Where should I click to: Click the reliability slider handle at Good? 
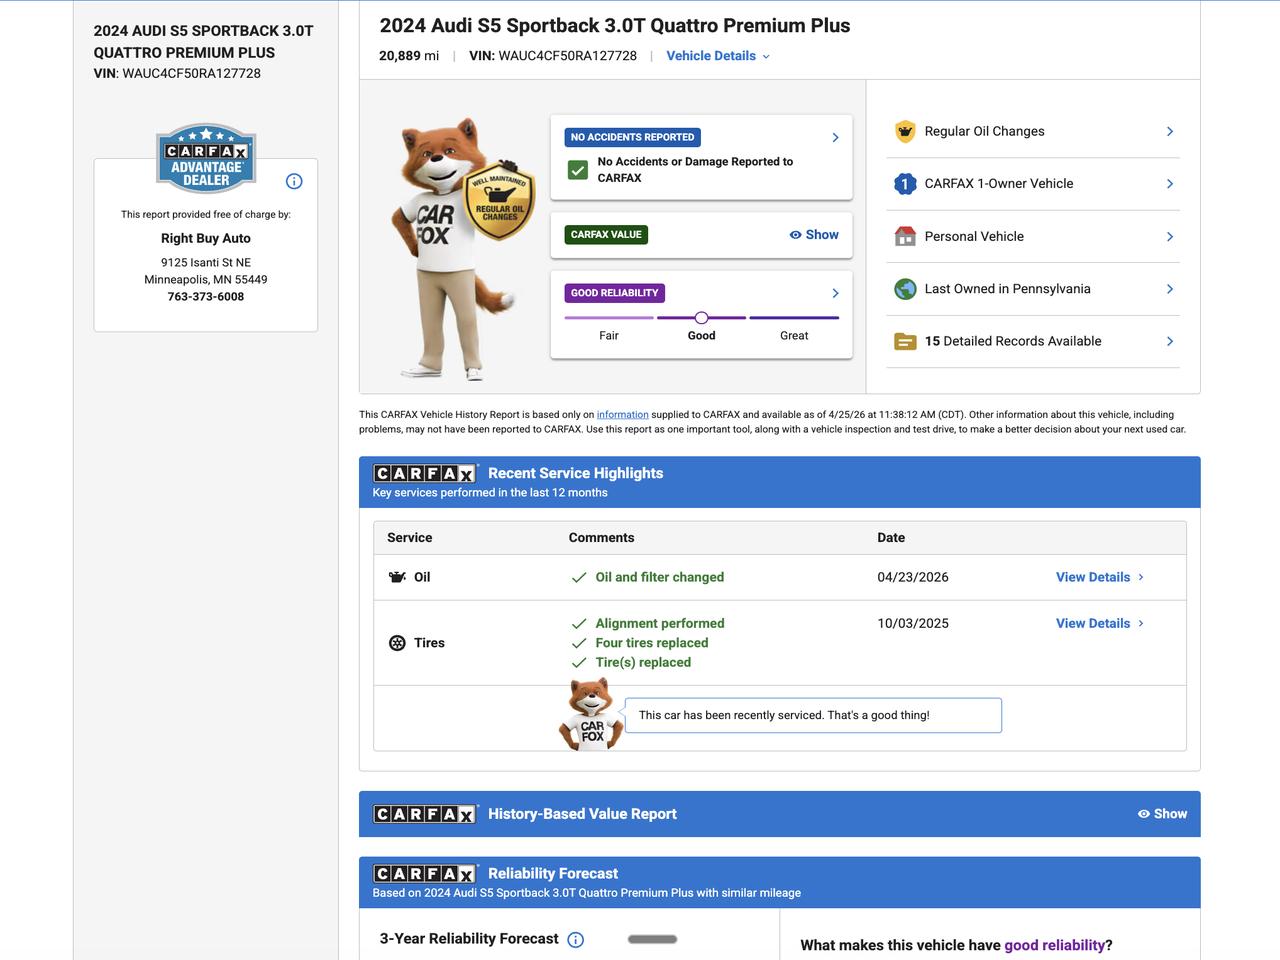tap(701, 318)
